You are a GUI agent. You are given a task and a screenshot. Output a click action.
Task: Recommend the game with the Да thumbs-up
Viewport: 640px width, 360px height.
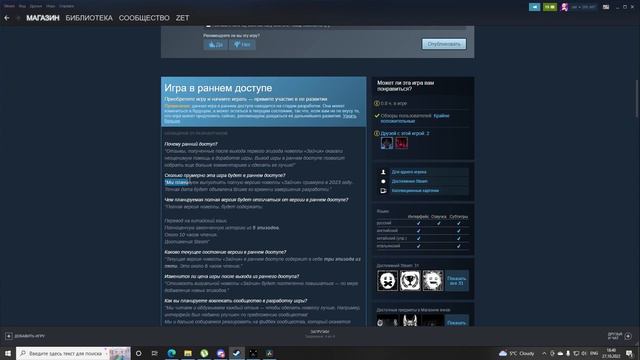(x=216, y=44)
